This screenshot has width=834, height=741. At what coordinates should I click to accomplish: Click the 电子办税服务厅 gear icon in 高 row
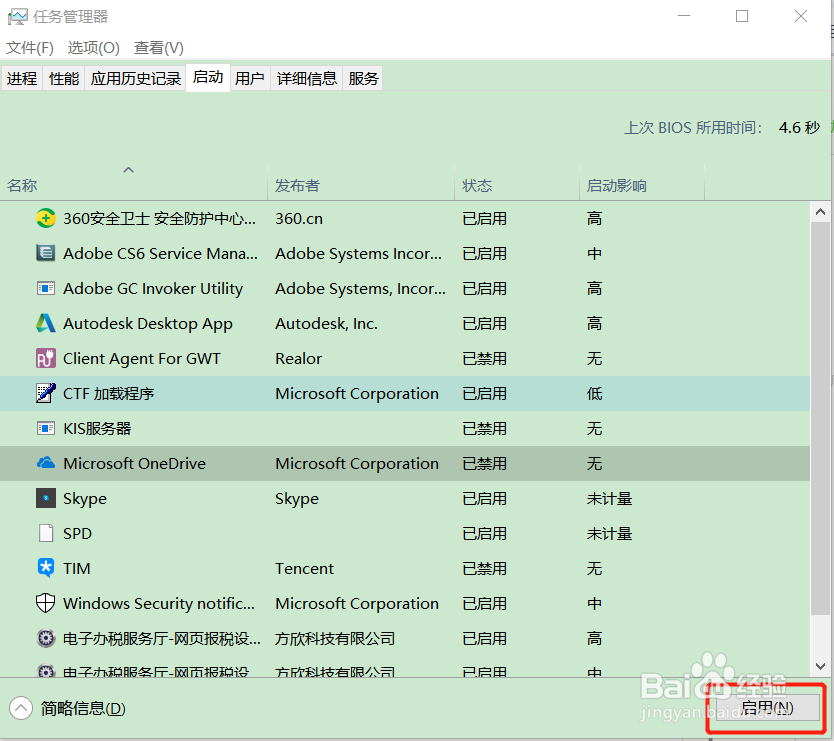click(46, 638)
